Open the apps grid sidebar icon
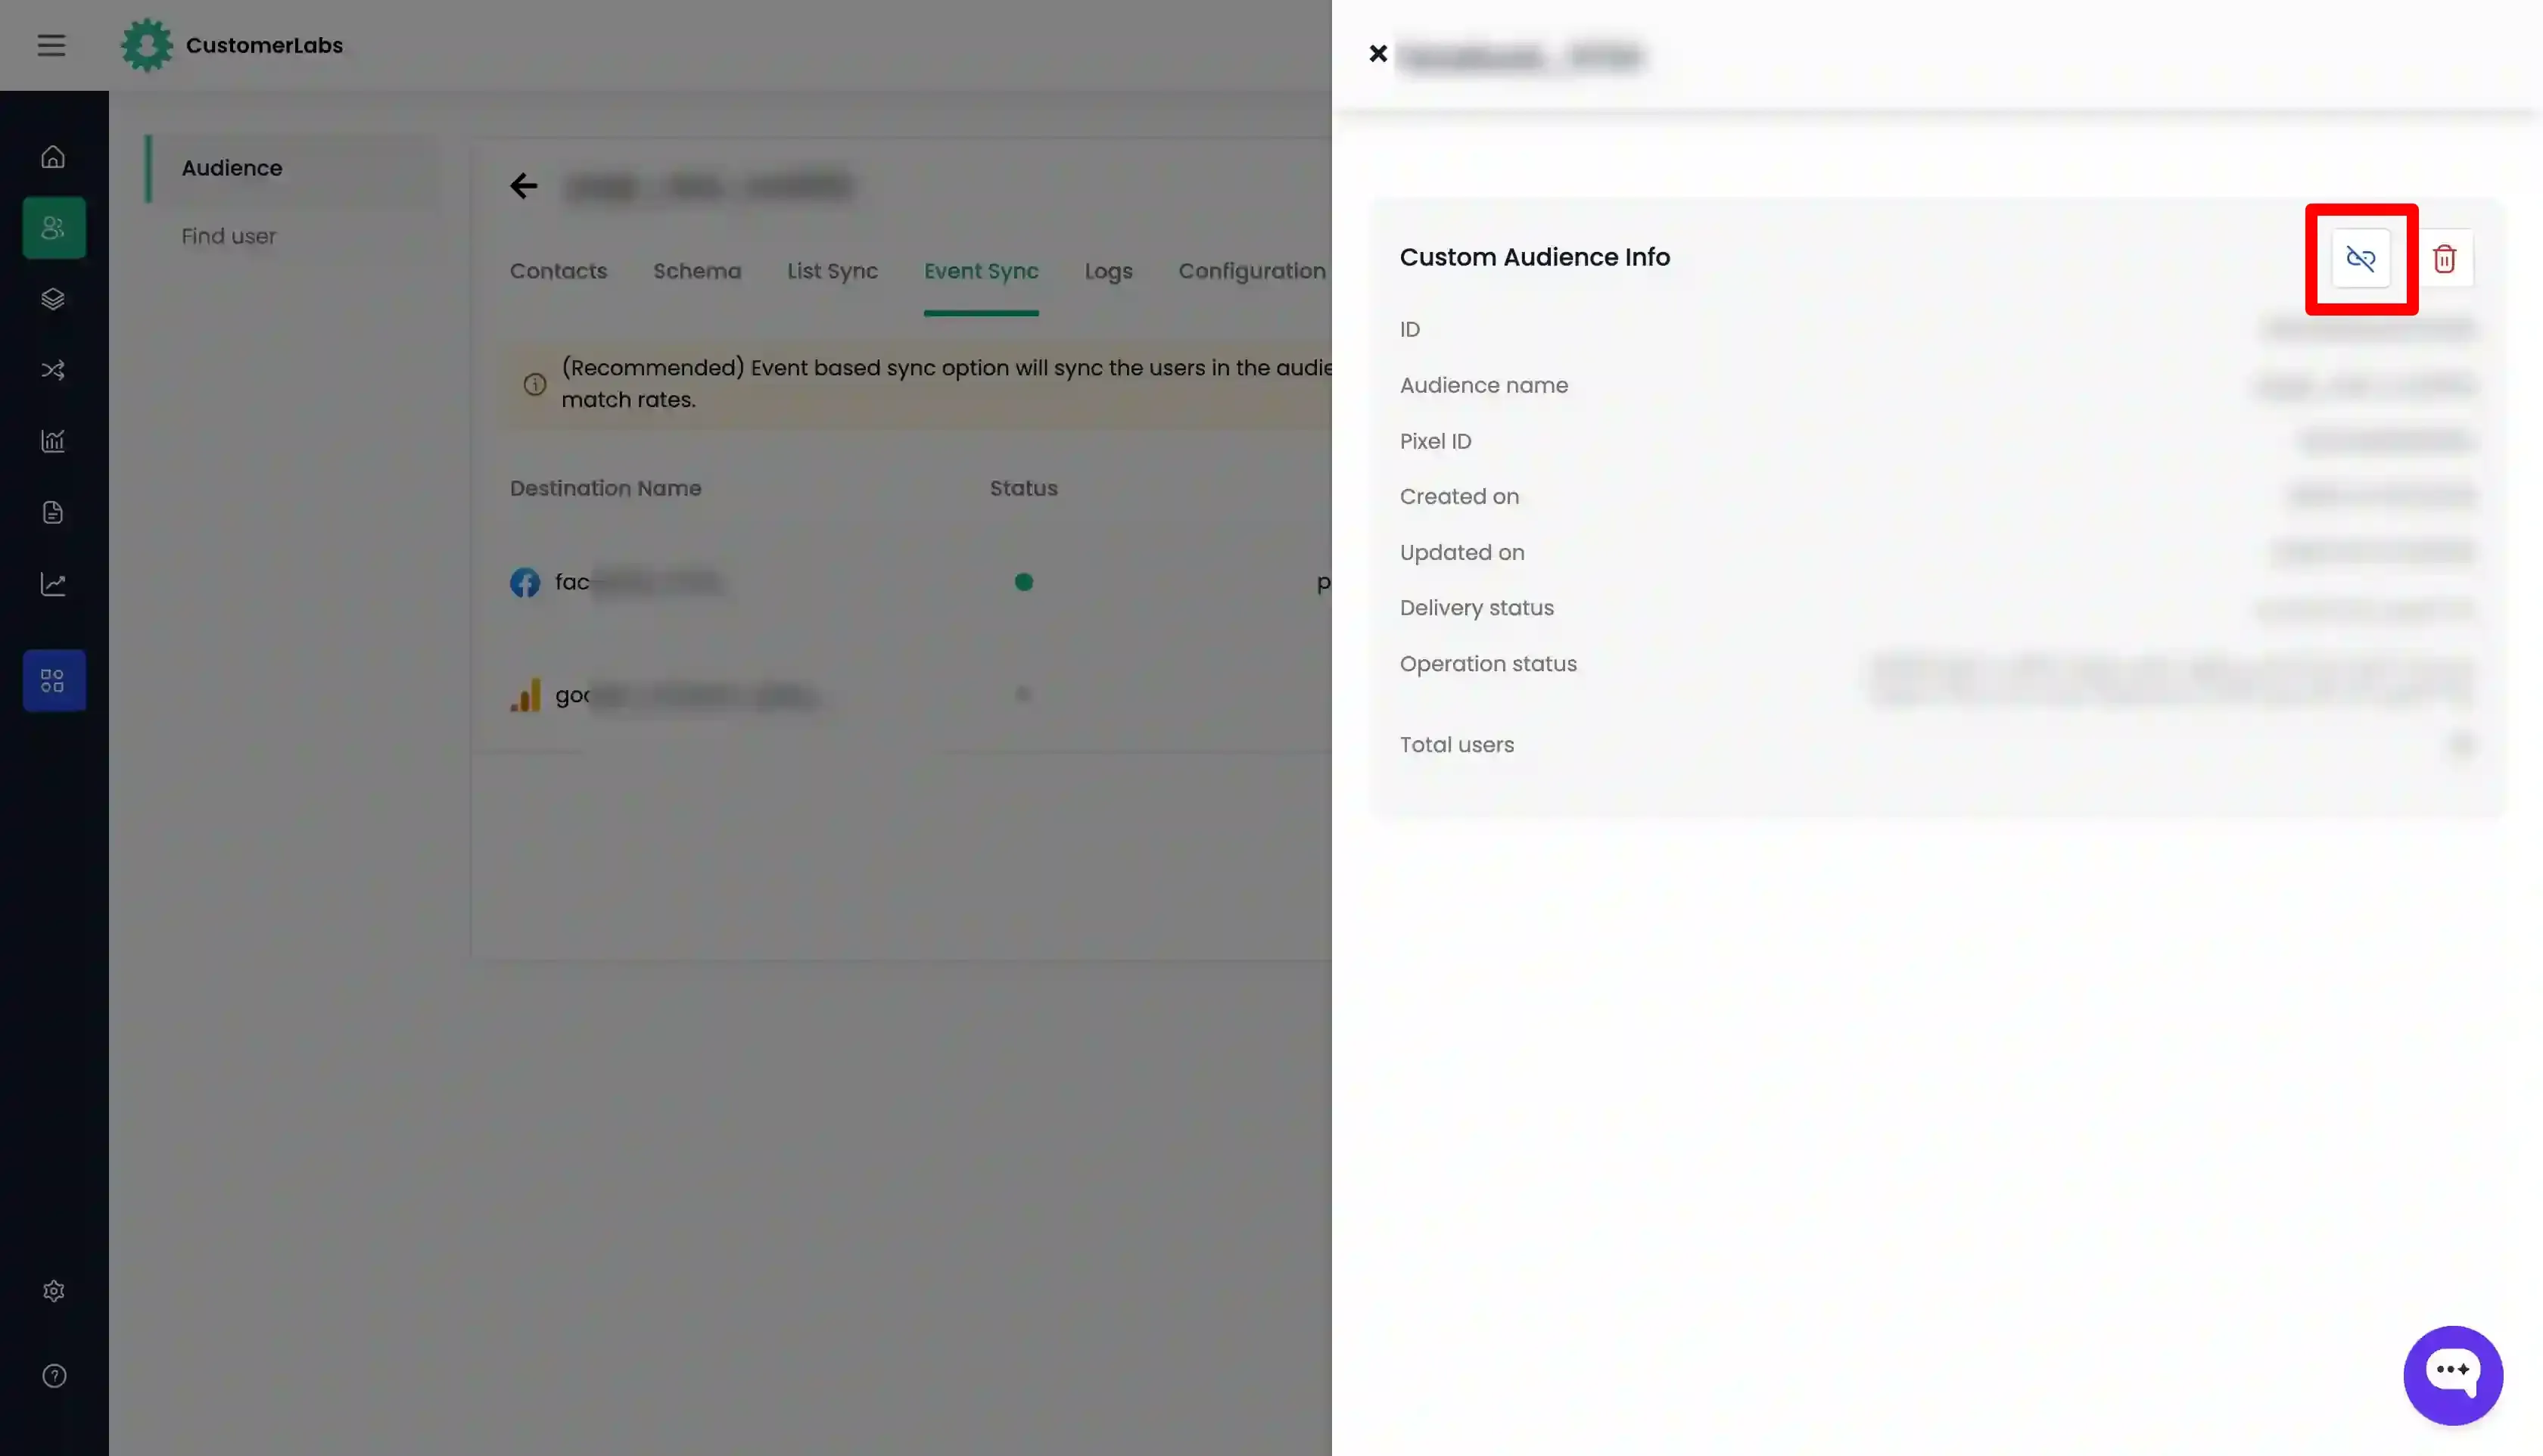This screenshot has height=1456, width=2543. [54, 681]
